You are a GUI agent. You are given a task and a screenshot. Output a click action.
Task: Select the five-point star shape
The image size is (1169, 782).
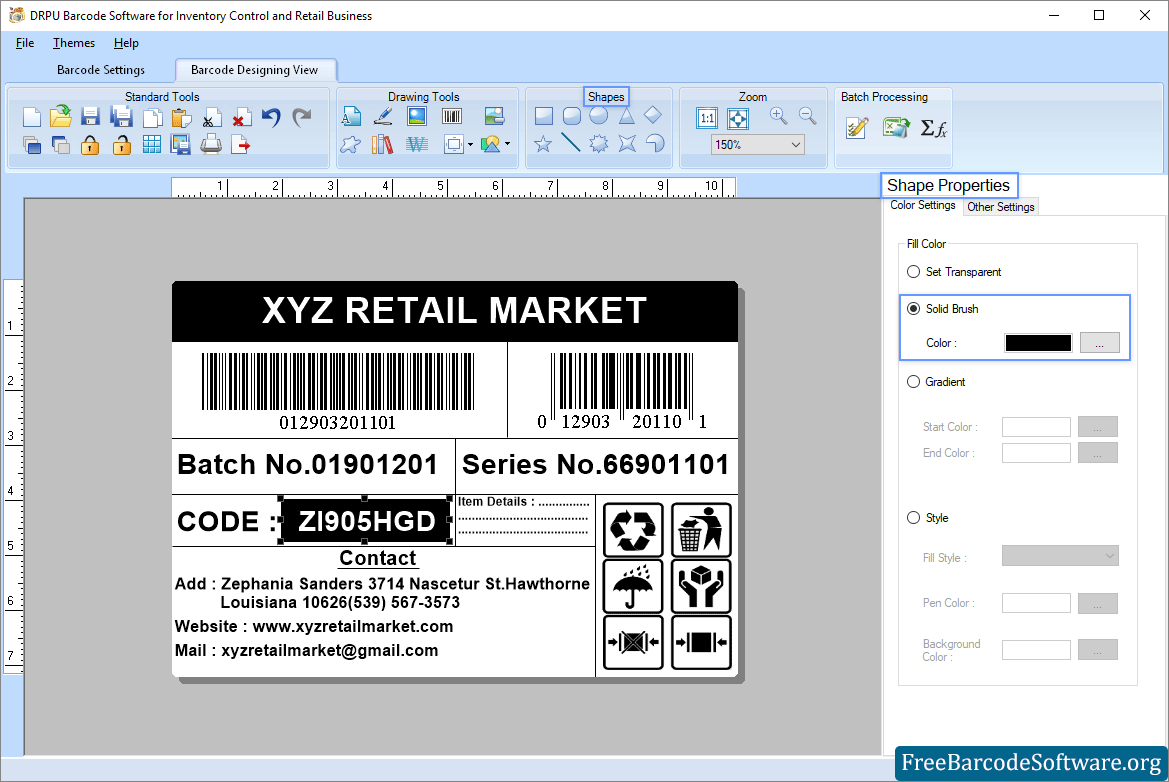(543, 143)
